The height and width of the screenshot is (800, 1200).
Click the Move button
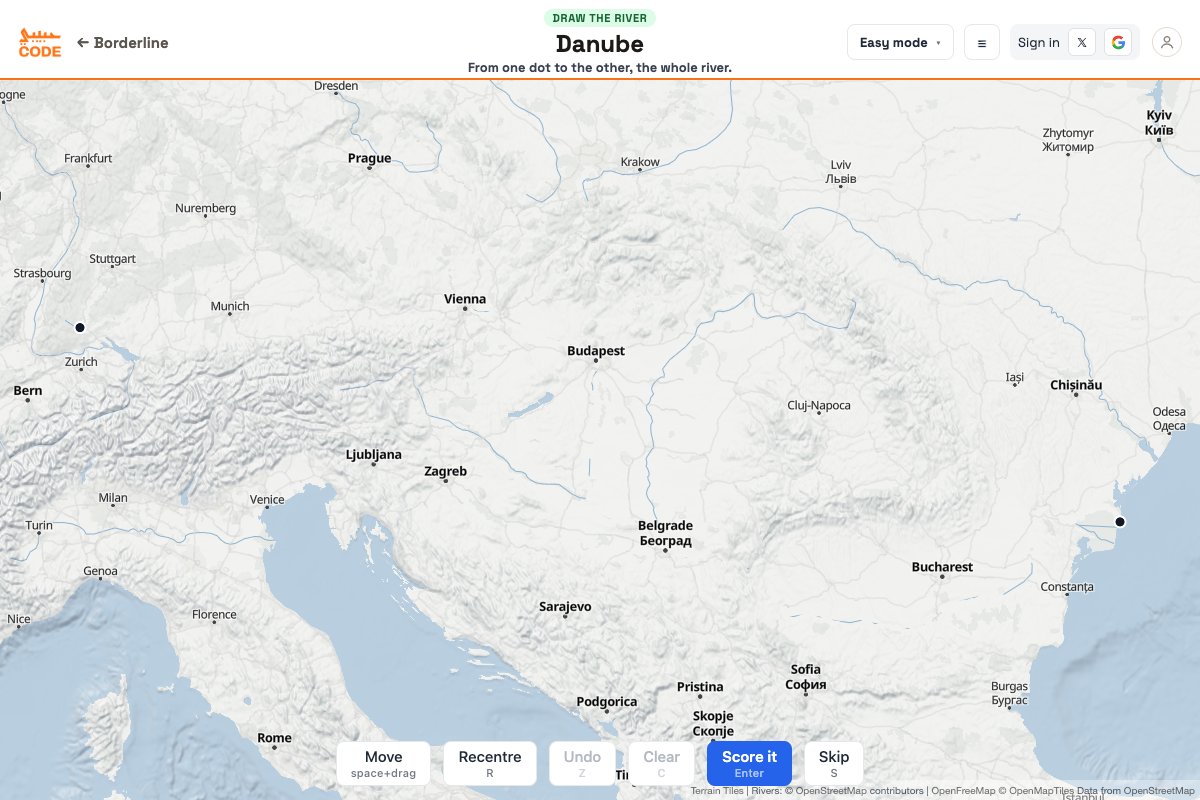[384, 764]
